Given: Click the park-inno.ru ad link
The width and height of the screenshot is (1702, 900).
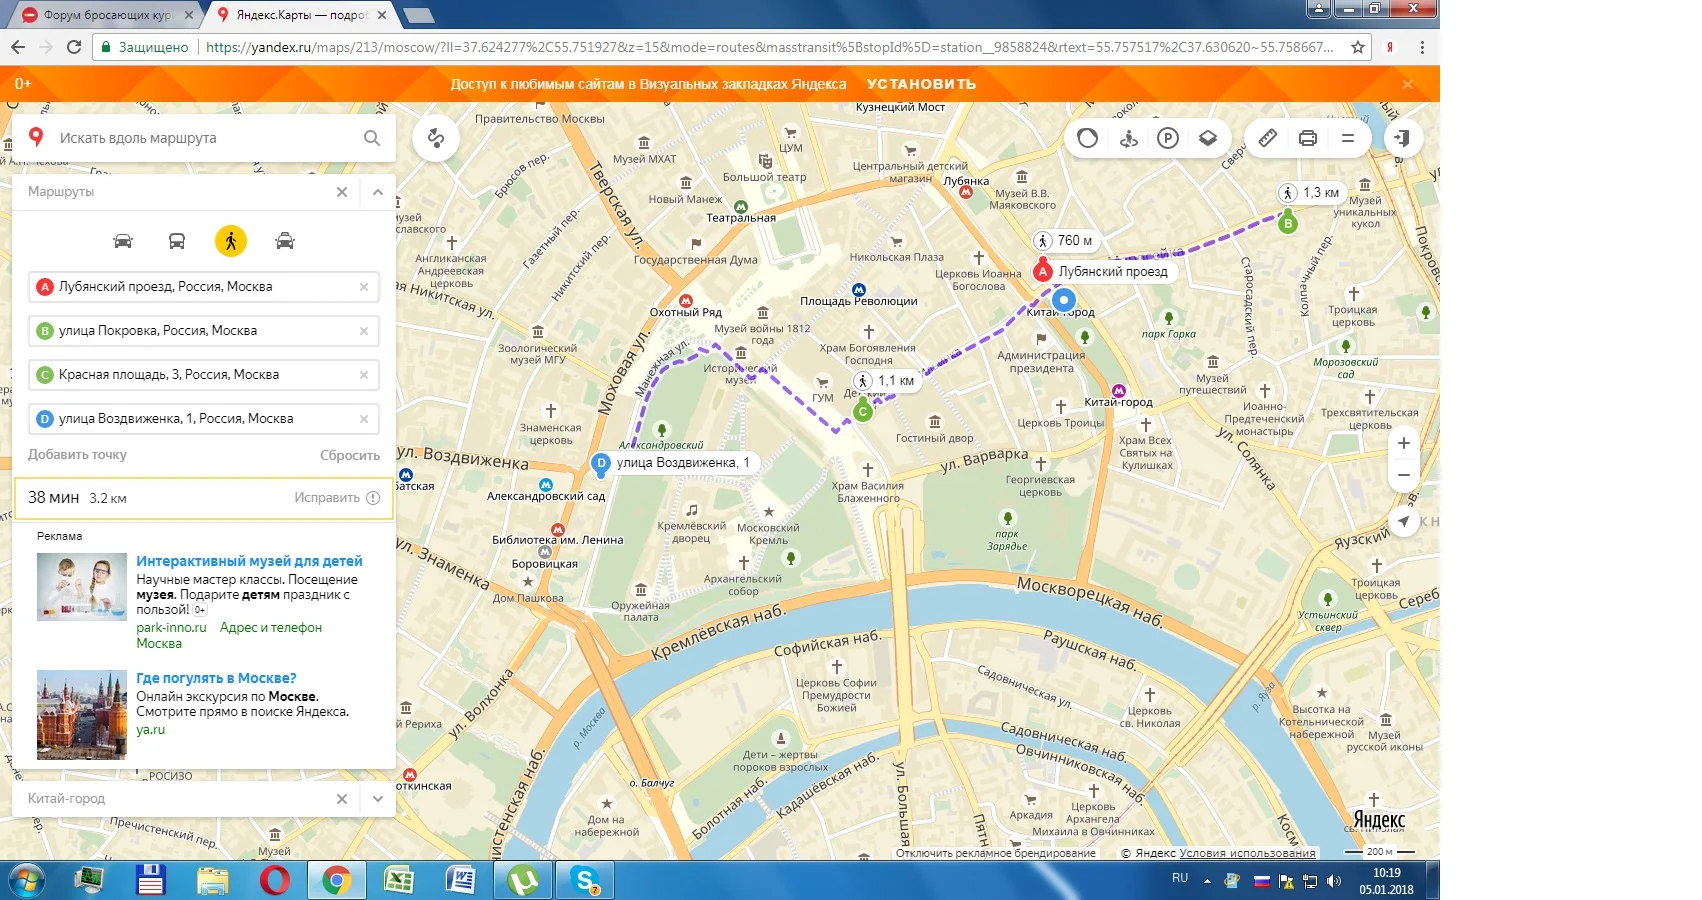Looking at the screenshot, I should pyautogui.click(x=171, y=628).
